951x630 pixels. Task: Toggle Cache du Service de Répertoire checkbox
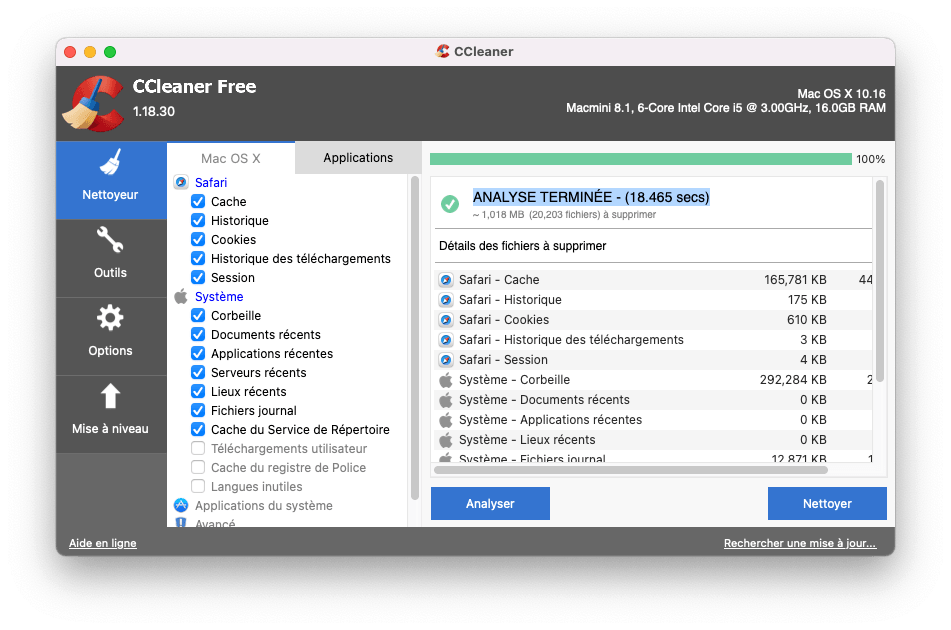point(198,429)
